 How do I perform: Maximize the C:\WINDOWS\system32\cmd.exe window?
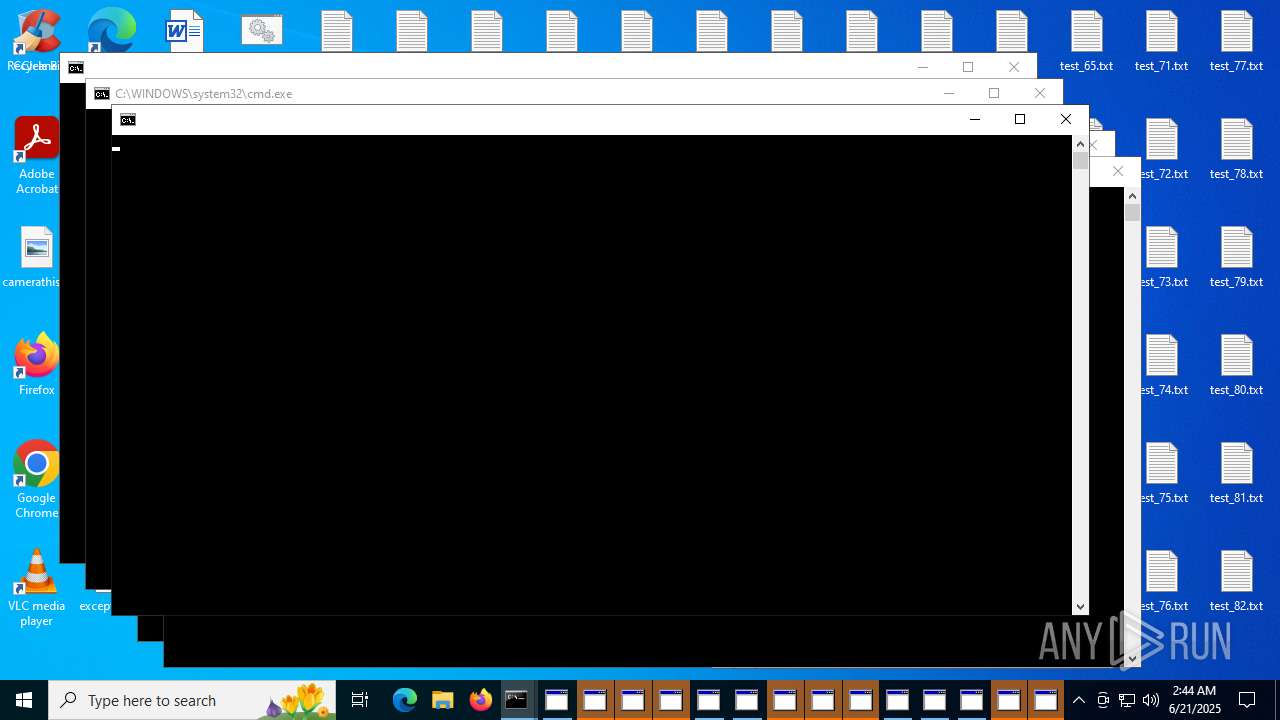(994, 93)
